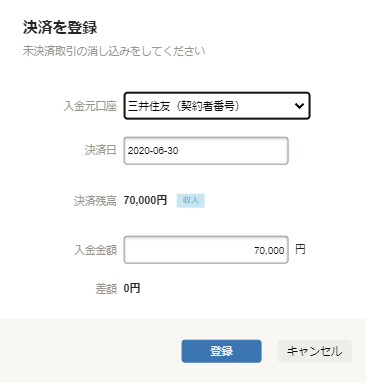Click the 2020-06-30 date value

coord(153,151)
